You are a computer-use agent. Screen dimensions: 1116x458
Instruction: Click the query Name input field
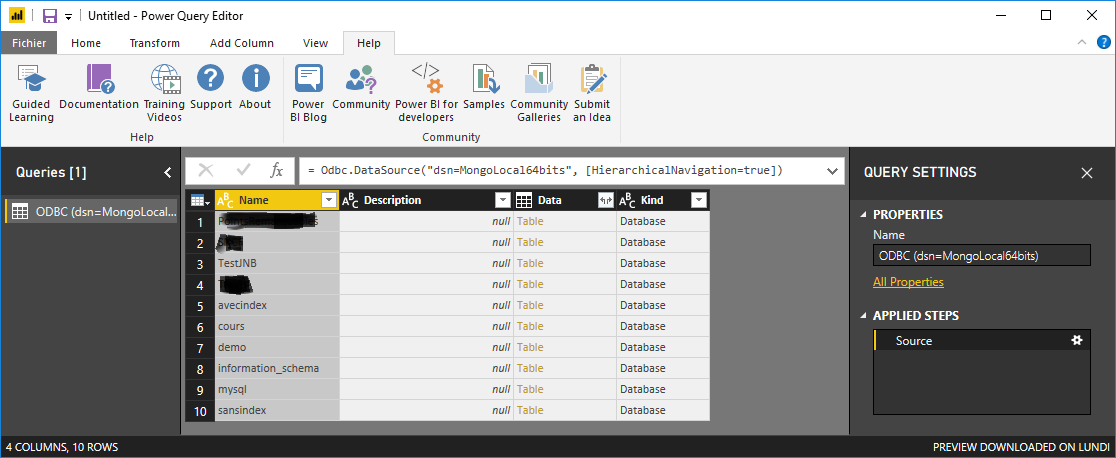[x=981, y=255]
